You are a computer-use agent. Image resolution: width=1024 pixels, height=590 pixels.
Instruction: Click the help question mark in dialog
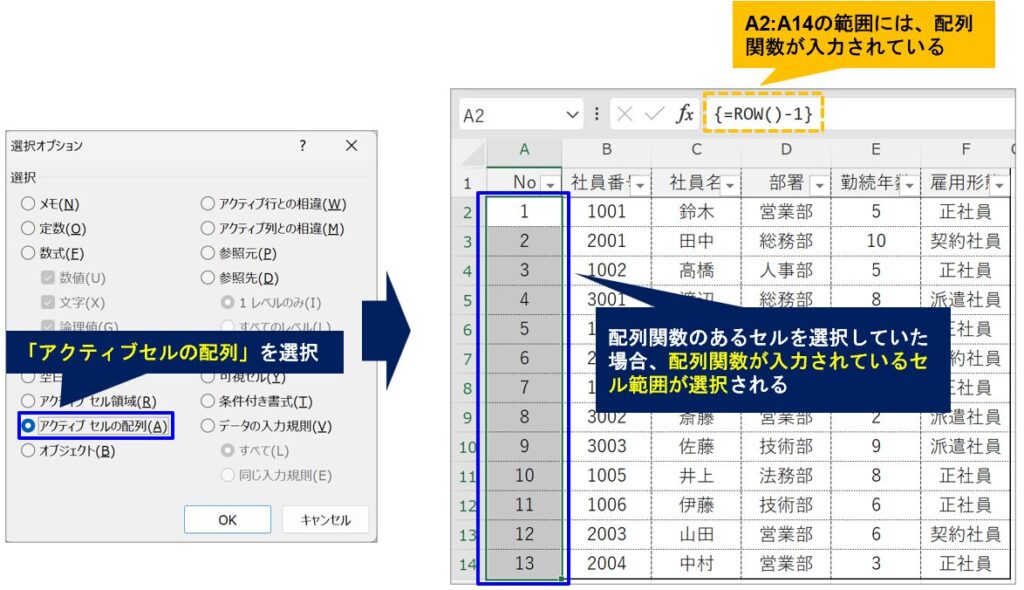(x=303, y=146)
